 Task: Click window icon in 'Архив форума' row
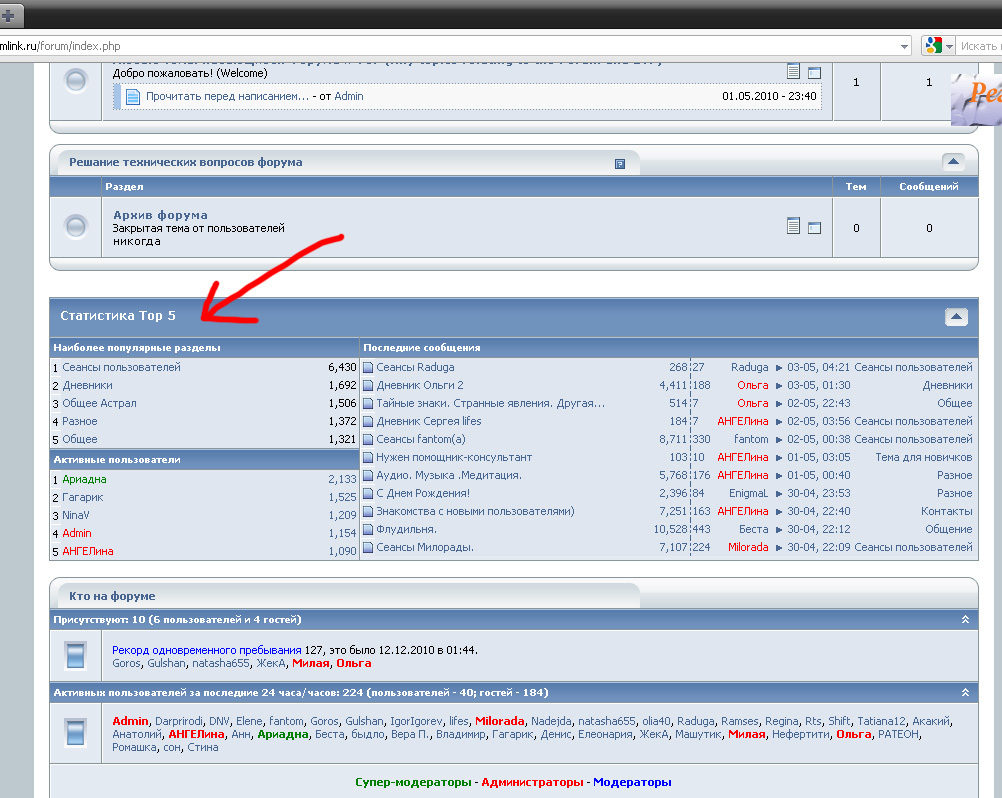[814, 227]
